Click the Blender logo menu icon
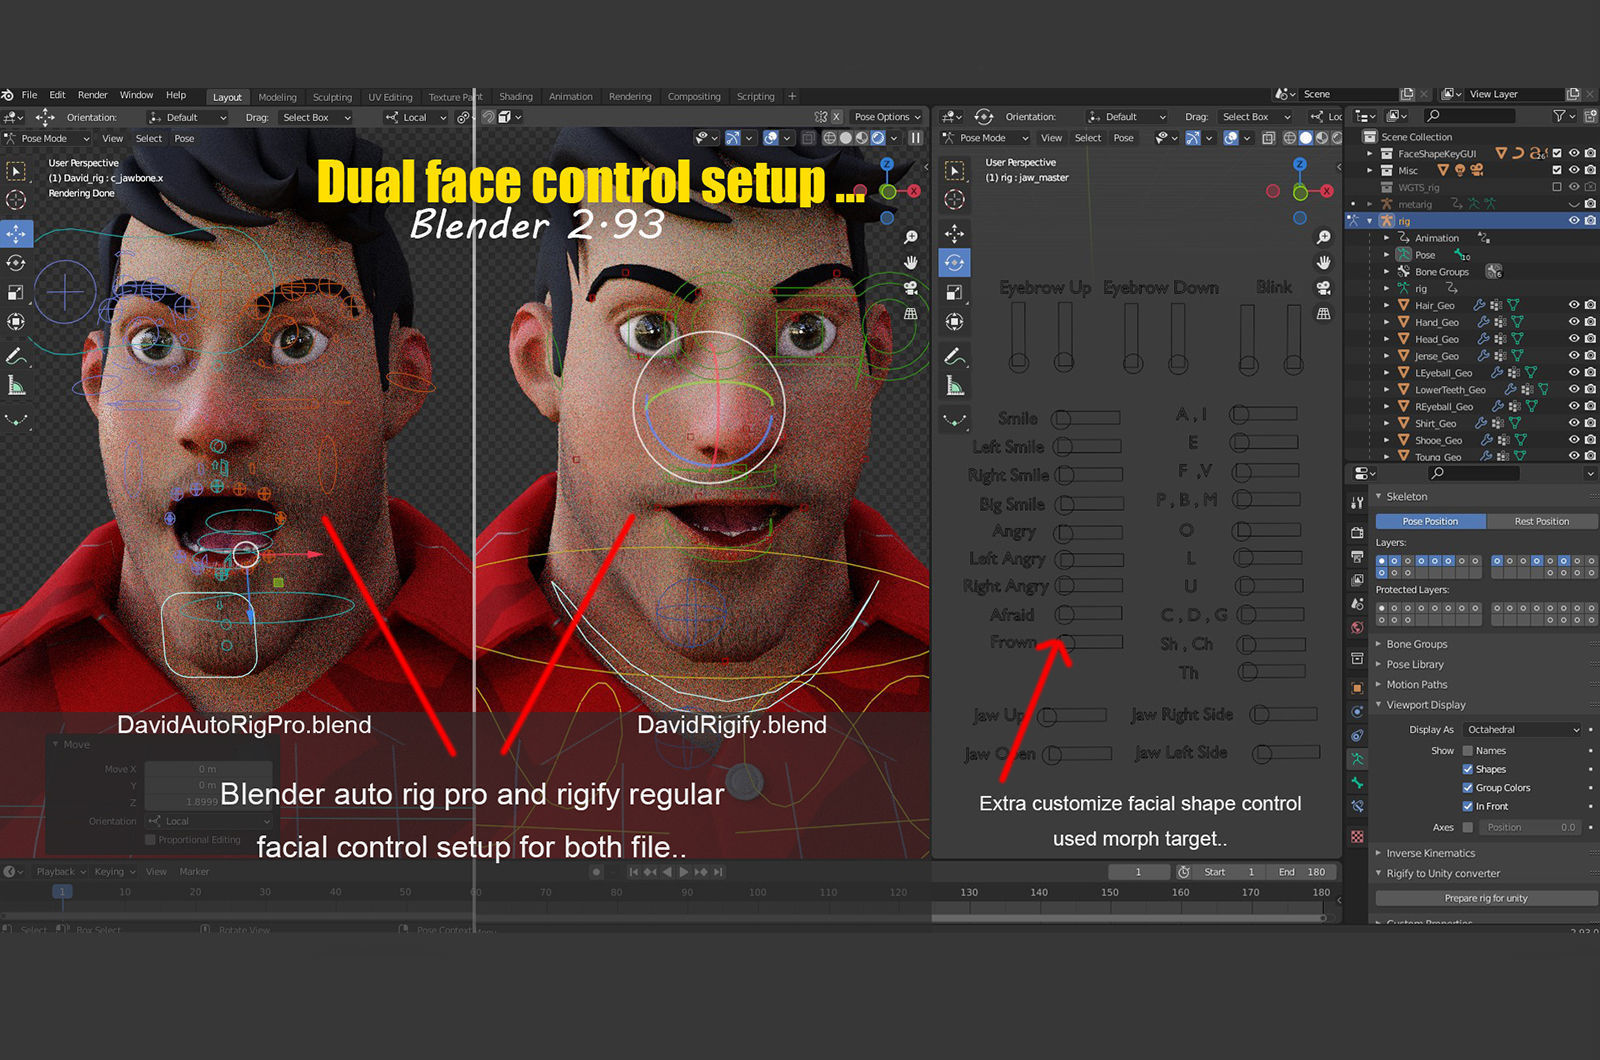This screenshot has width=1600, height=1060. coord(8,95)
